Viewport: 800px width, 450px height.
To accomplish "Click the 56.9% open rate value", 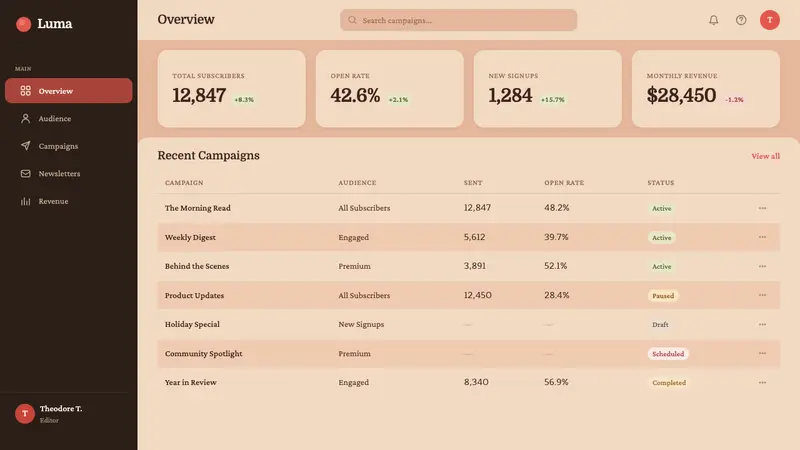I will click(556, 382).
